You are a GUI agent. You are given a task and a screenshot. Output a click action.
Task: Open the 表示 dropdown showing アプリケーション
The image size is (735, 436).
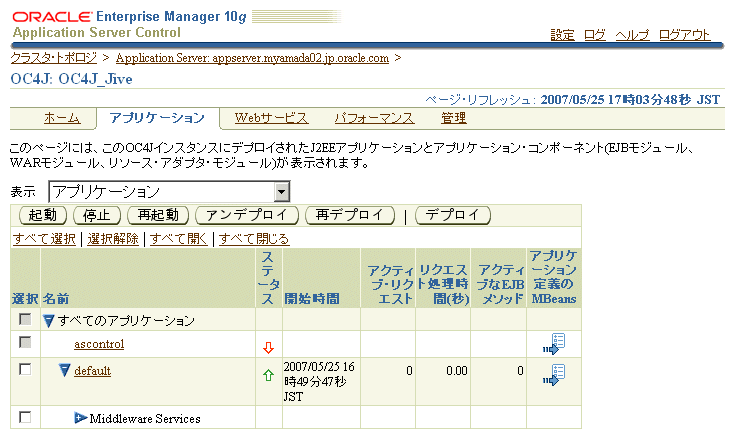pyautogui.click(x=169, y=192)
